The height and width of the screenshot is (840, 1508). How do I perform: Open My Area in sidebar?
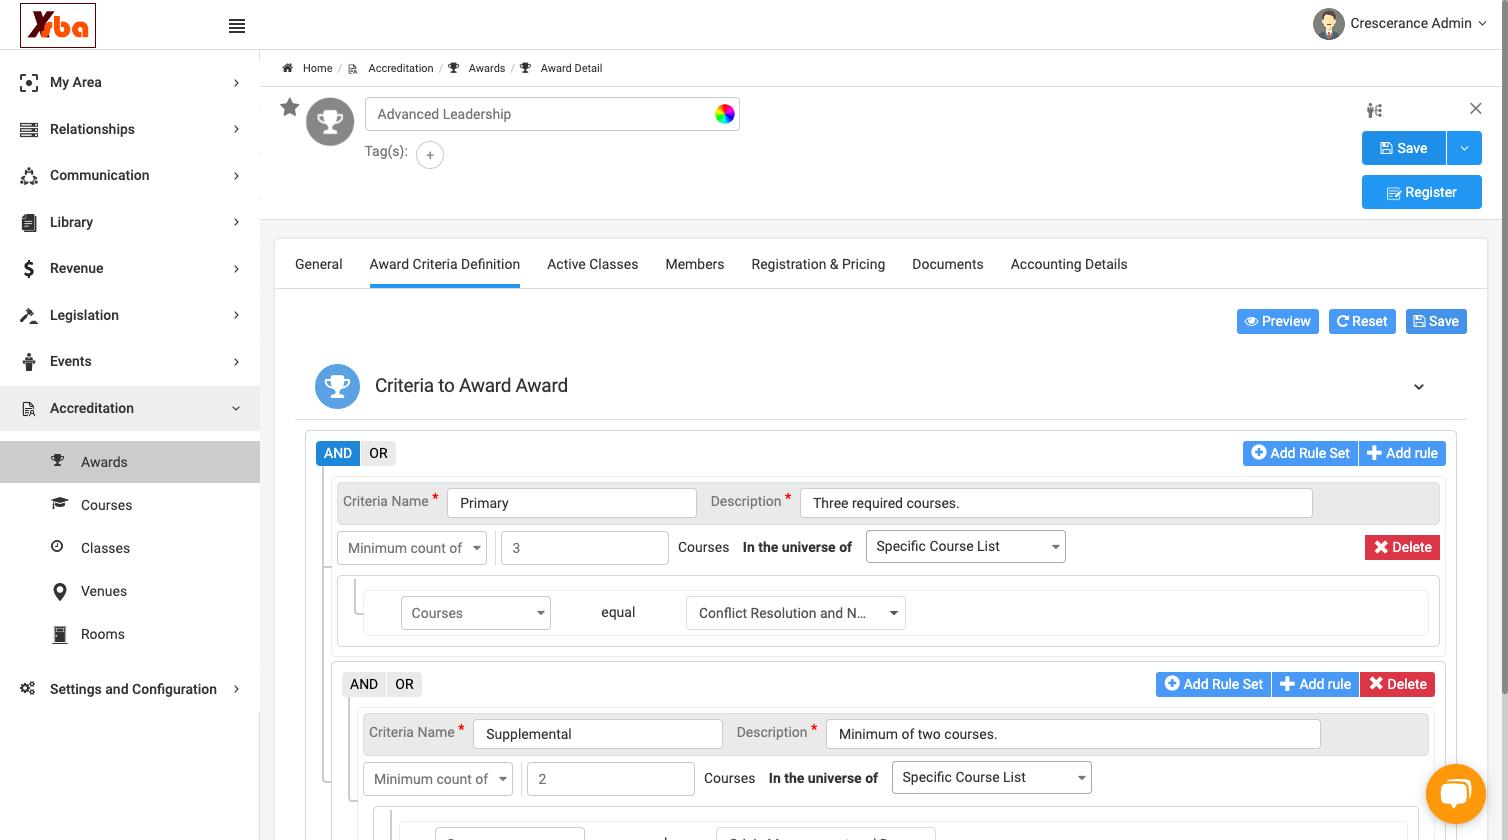coord(130,83)
